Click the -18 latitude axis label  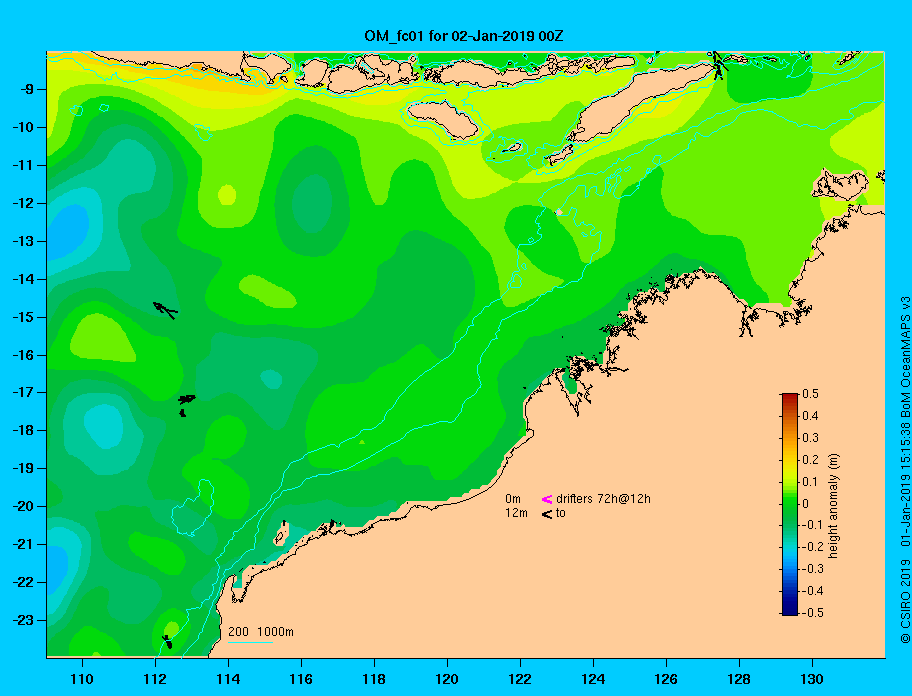tap(23, 430)
